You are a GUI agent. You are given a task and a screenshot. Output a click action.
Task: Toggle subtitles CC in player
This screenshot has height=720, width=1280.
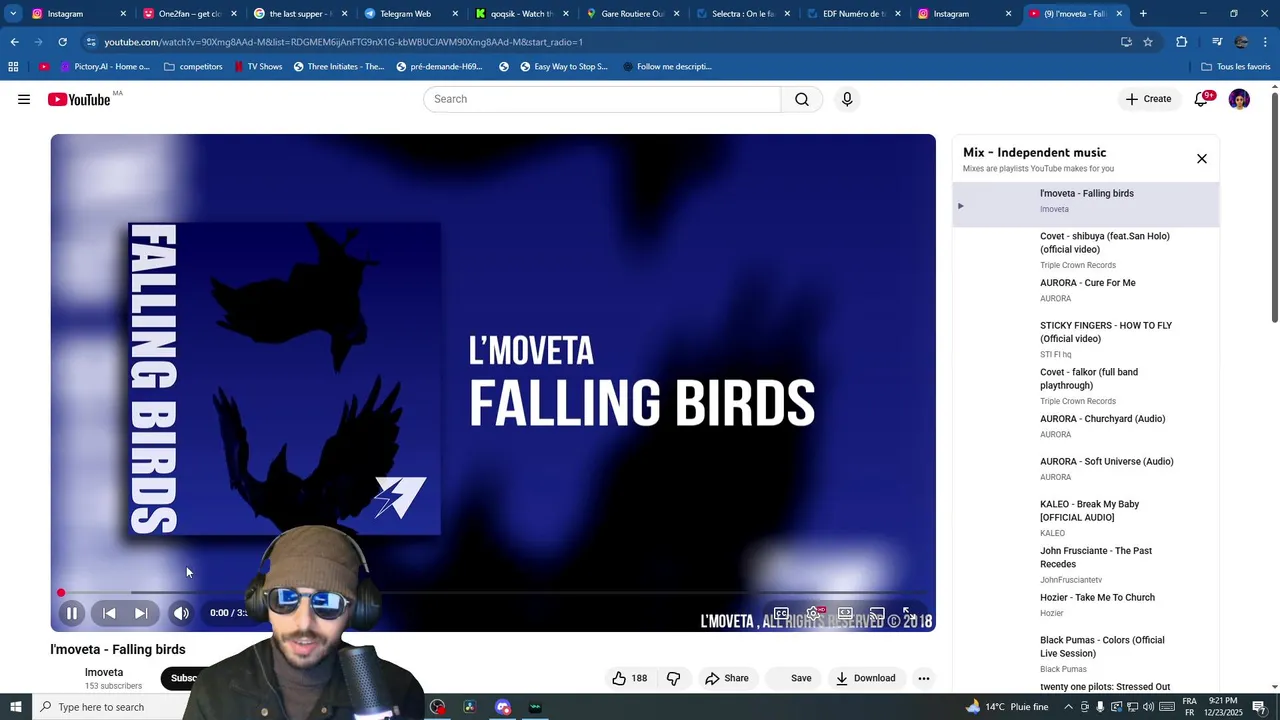(x=781, y=613)
